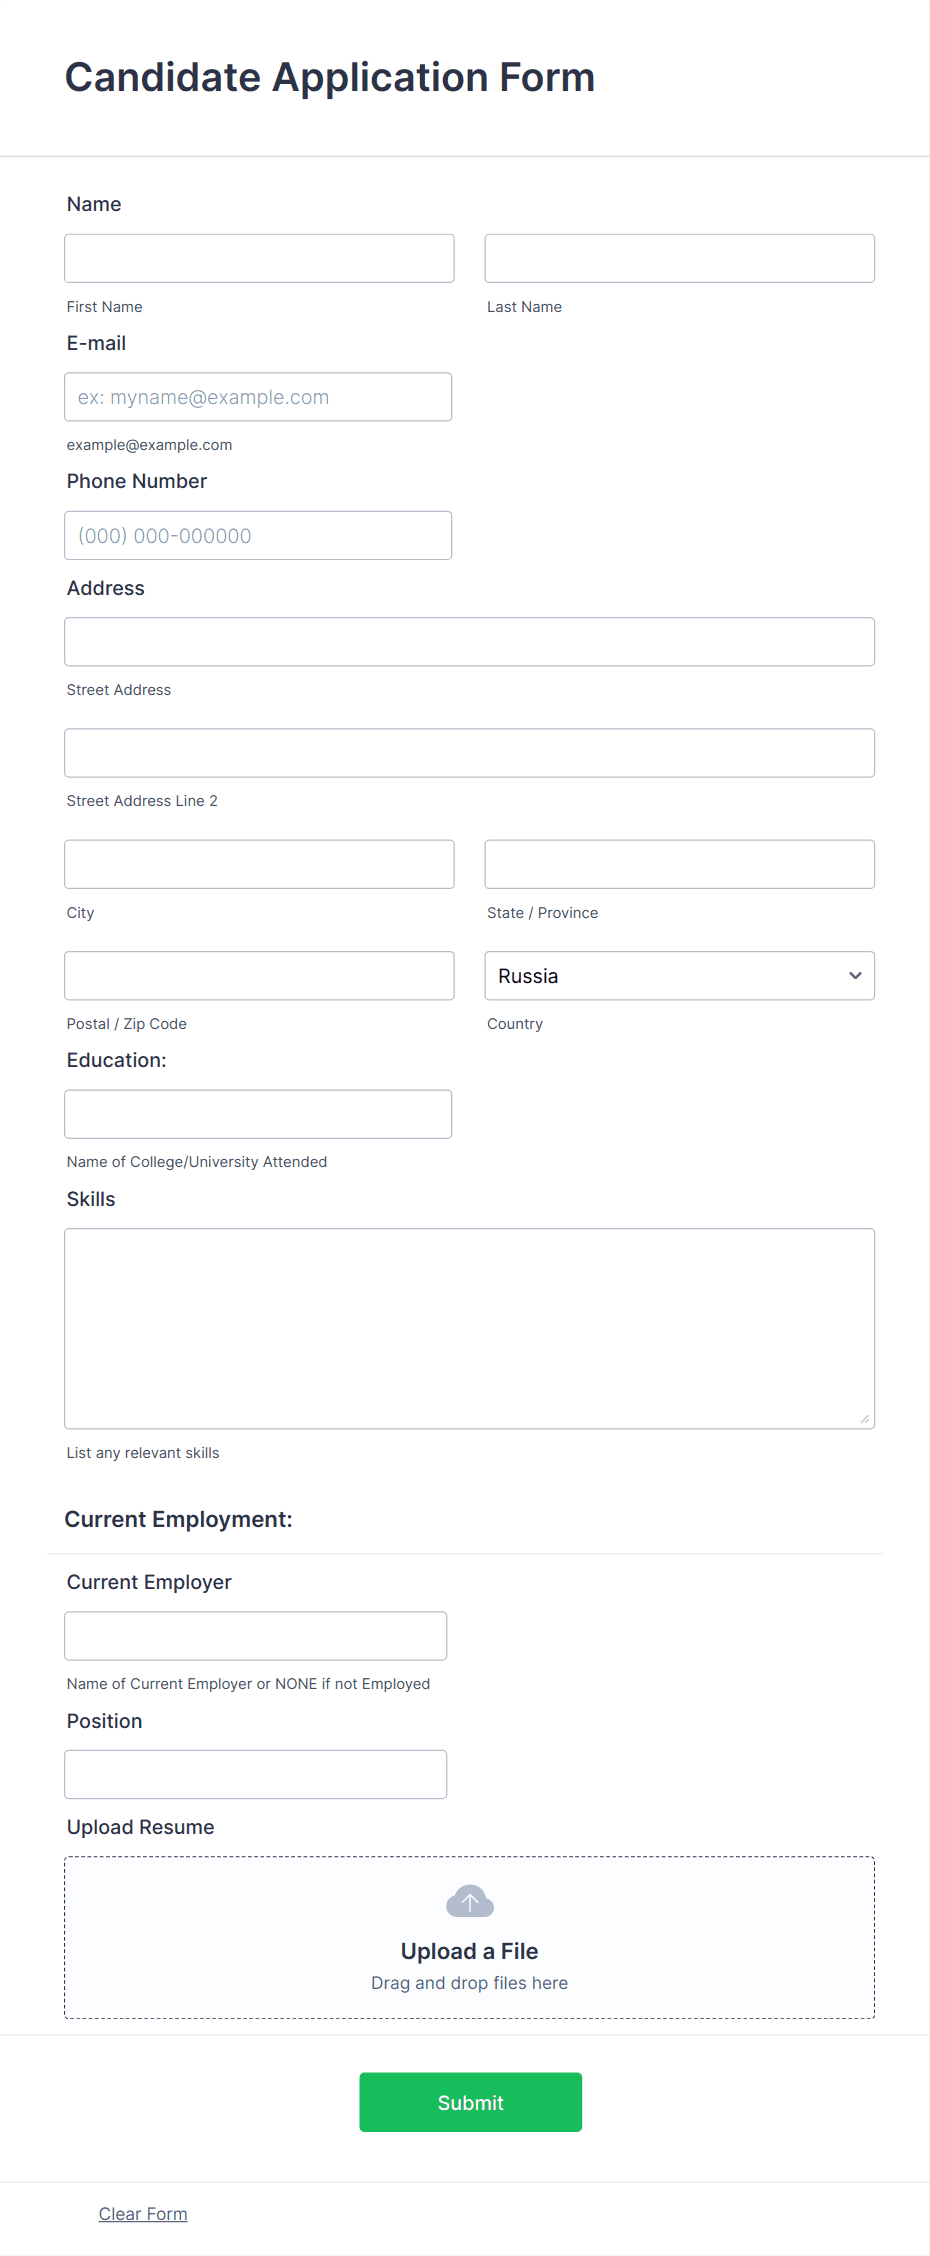Select the City input box
The image size is (930, 2256).
259,863
